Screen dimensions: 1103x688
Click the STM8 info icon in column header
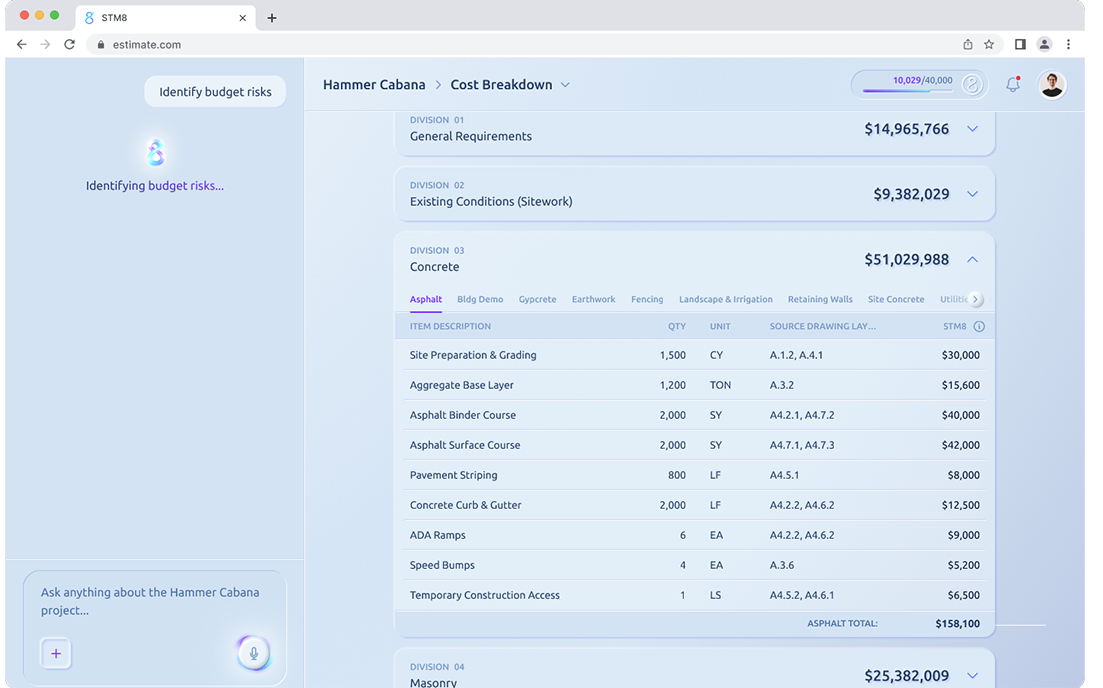[x=979, y=326]
